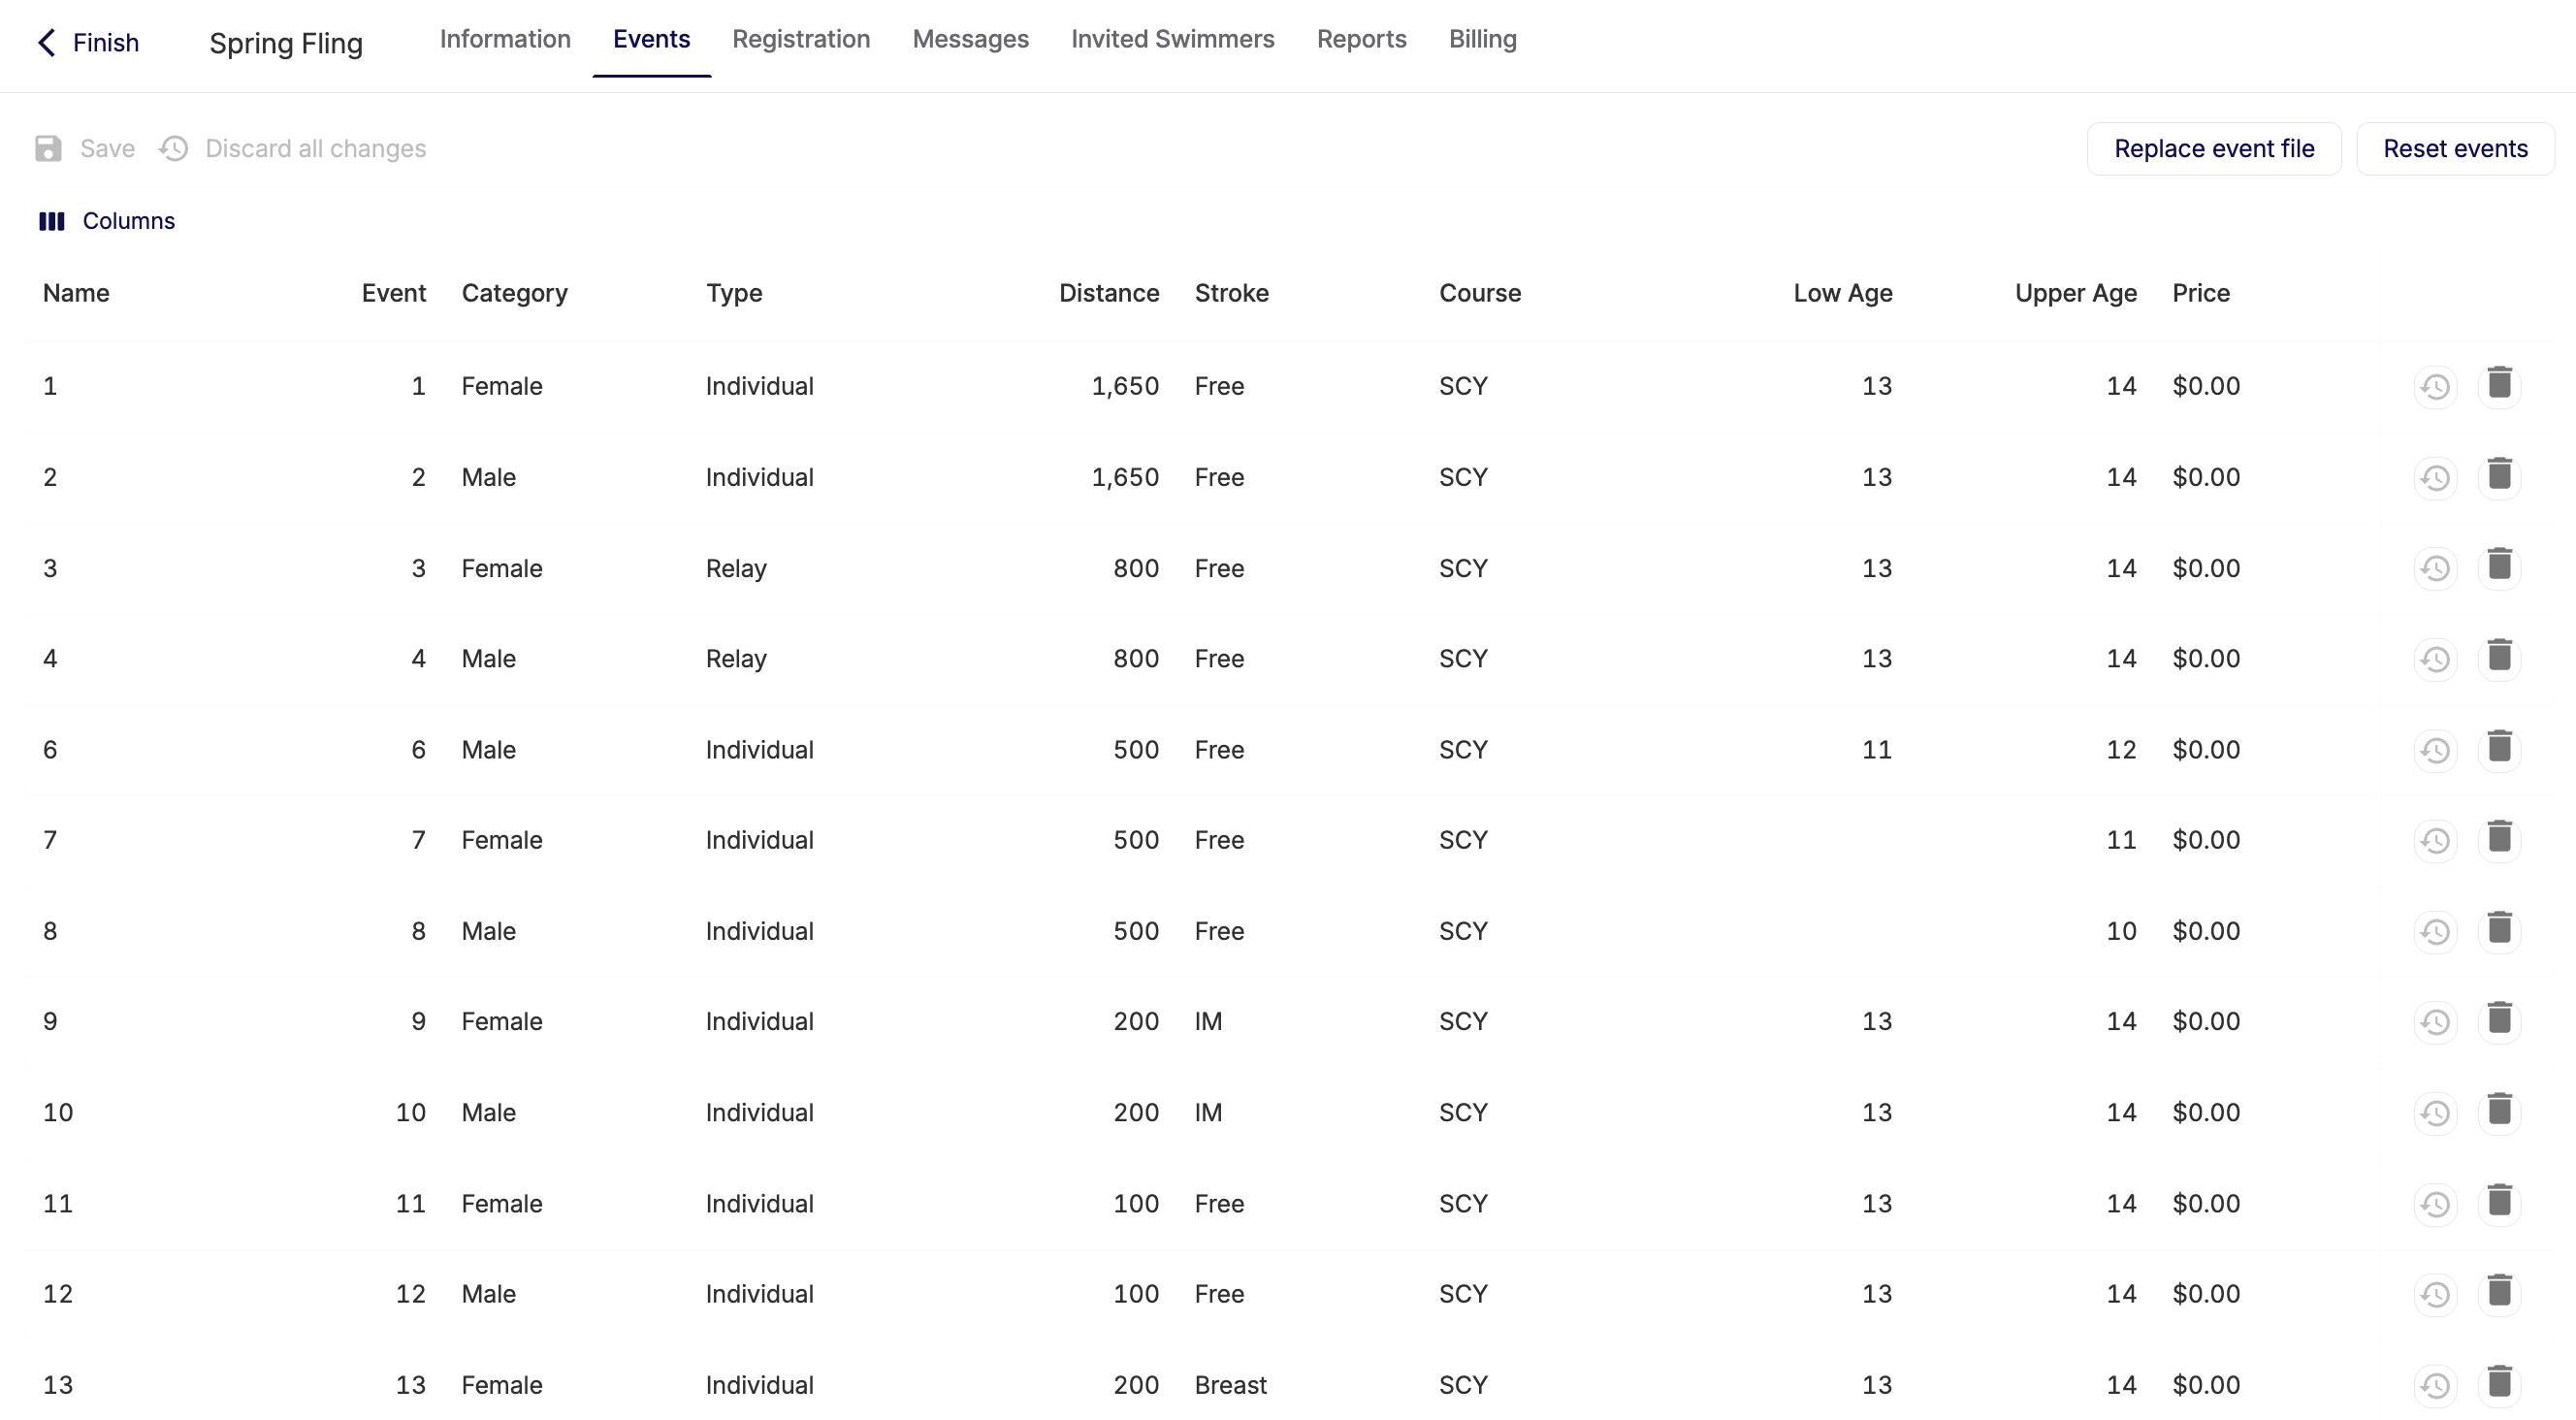Click revert icon on event 4 row

click(2435, 660)
